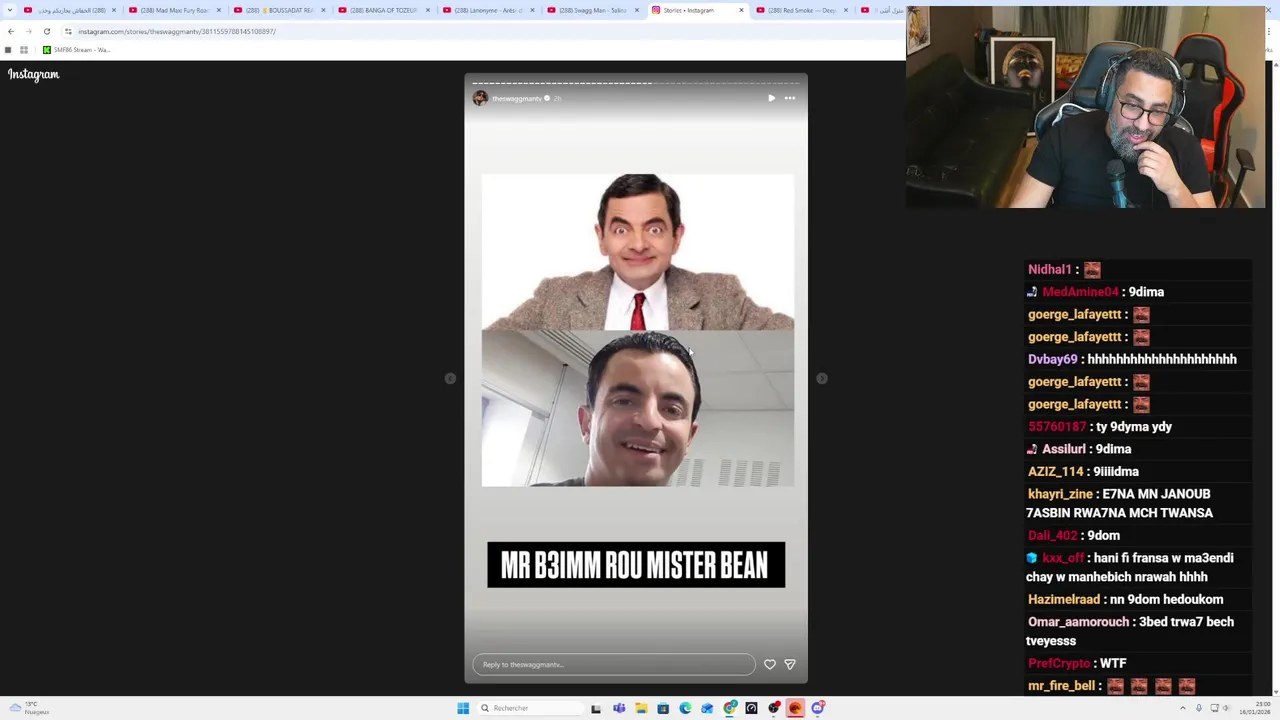The width and height of the screenshot is (1280, 720).
Task: Click the chat username PrefCrypto
Action: 1059,664
